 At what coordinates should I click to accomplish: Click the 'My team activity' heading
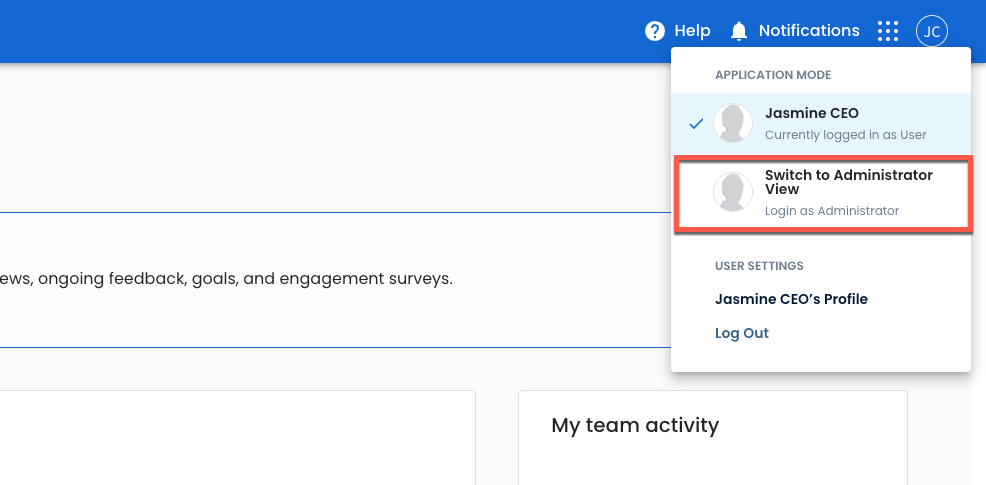pos(634,425)
